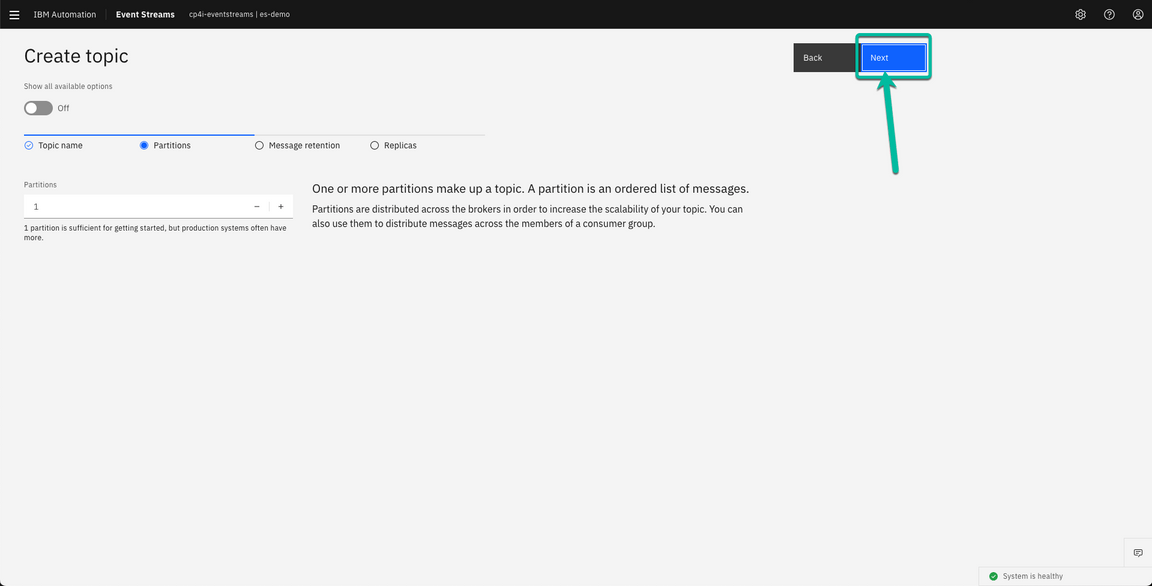Open the help icon

(1109, 14)
